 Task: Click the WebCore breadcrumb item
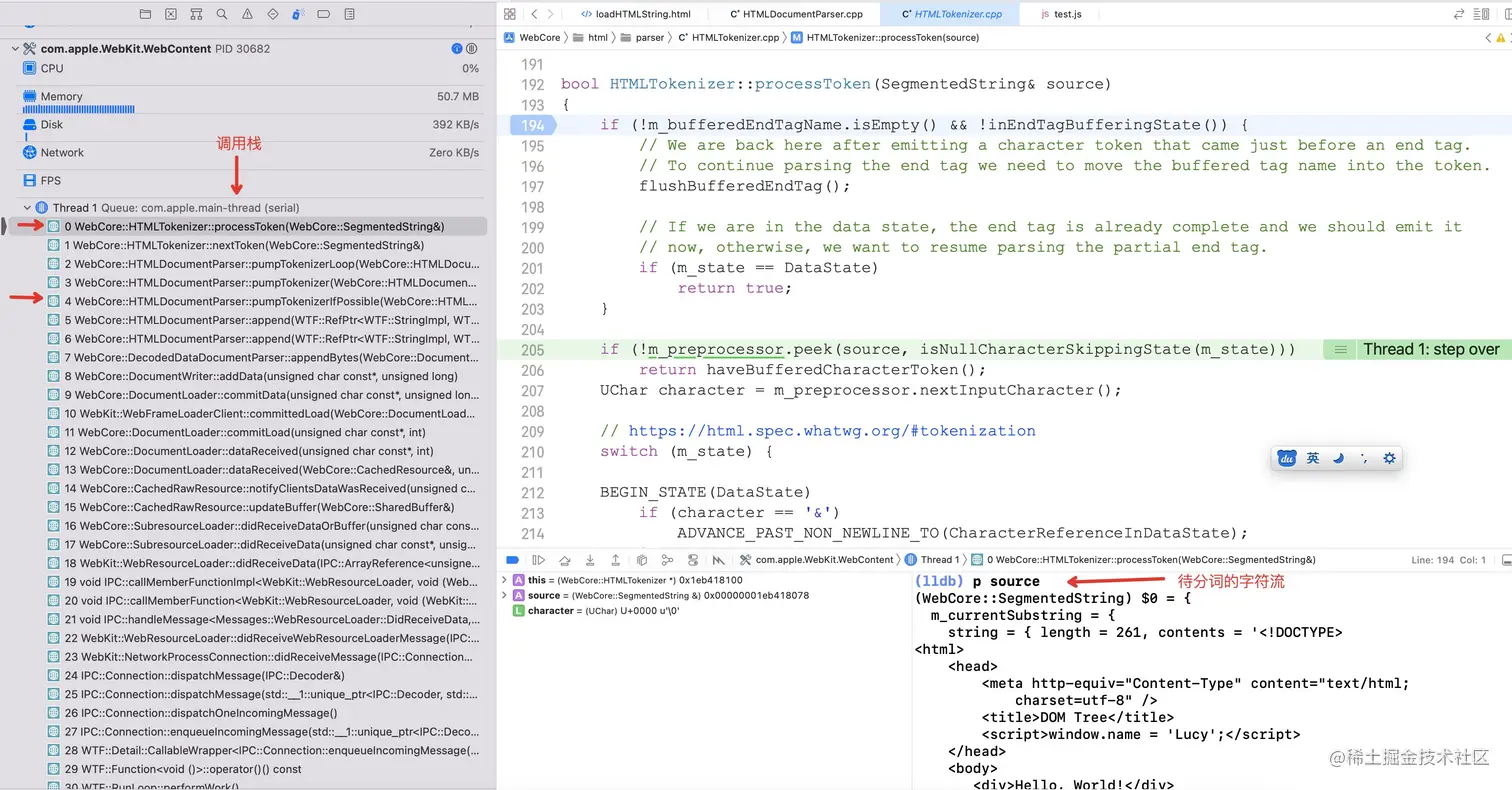[x=531, y=38]
